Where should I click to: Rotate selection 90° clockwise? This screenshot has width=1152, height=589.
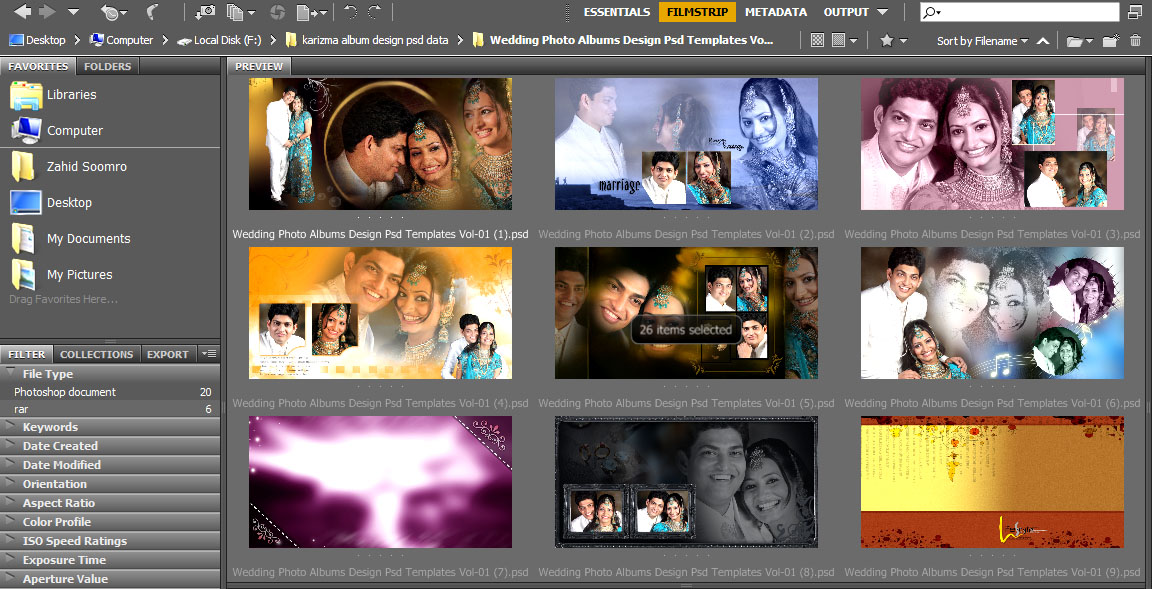pos(375,12)
